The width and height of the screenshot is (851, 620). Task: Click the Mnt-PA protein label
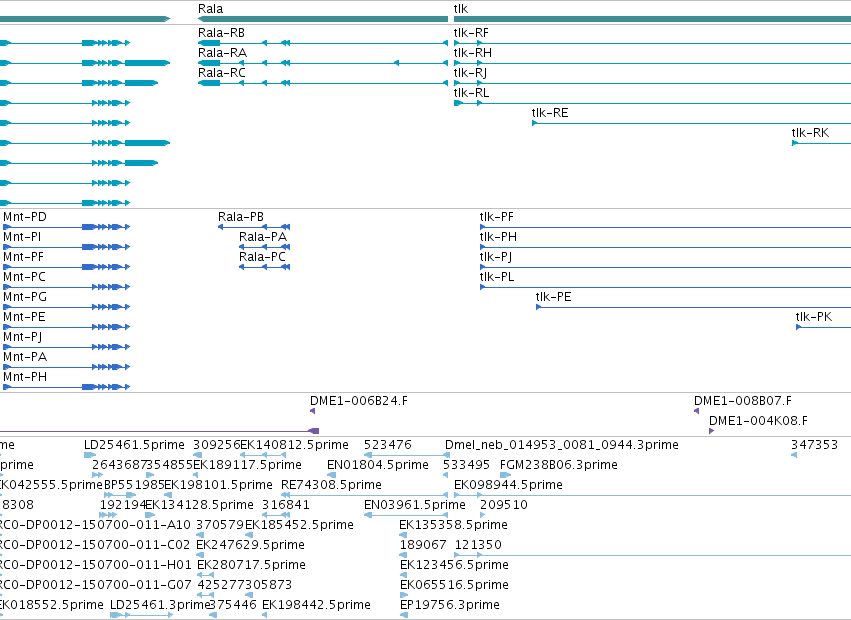pyautogui.click(x=25, y=358)
